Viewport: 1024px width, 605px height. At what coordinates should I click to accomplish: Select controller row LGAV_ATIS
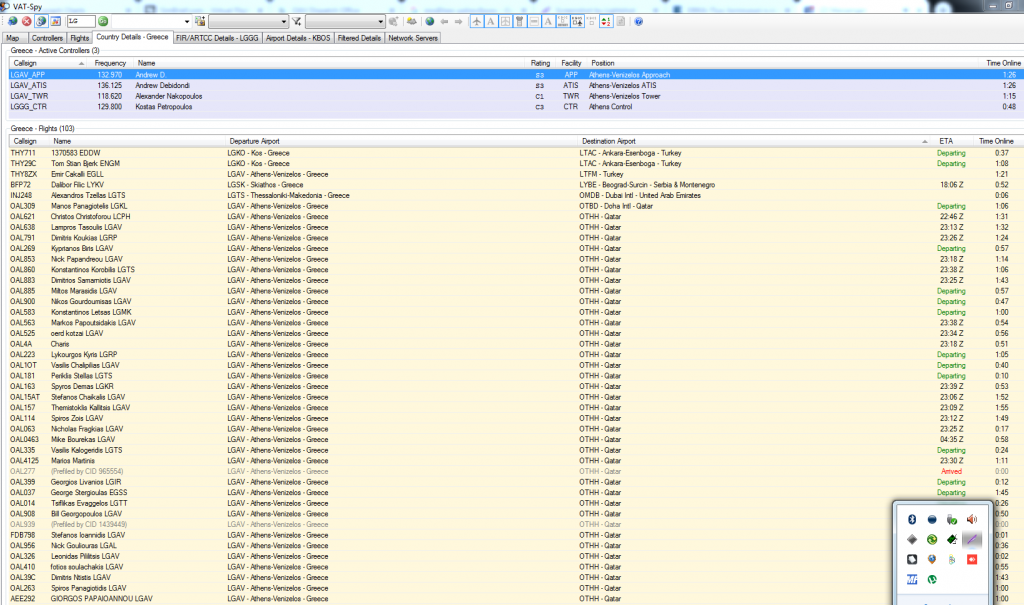(x=516, y=86)
